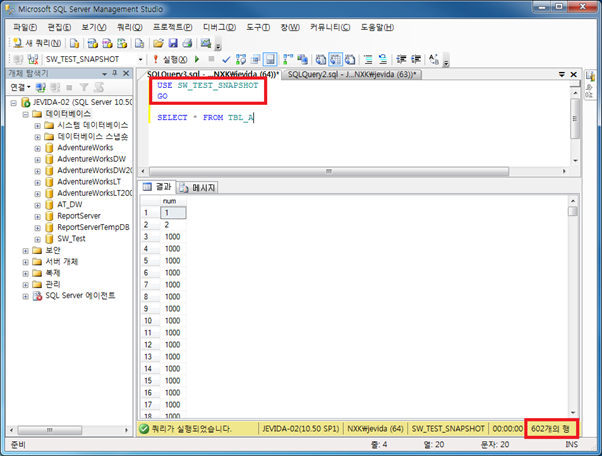Expand the SW_Test database node

37,240
